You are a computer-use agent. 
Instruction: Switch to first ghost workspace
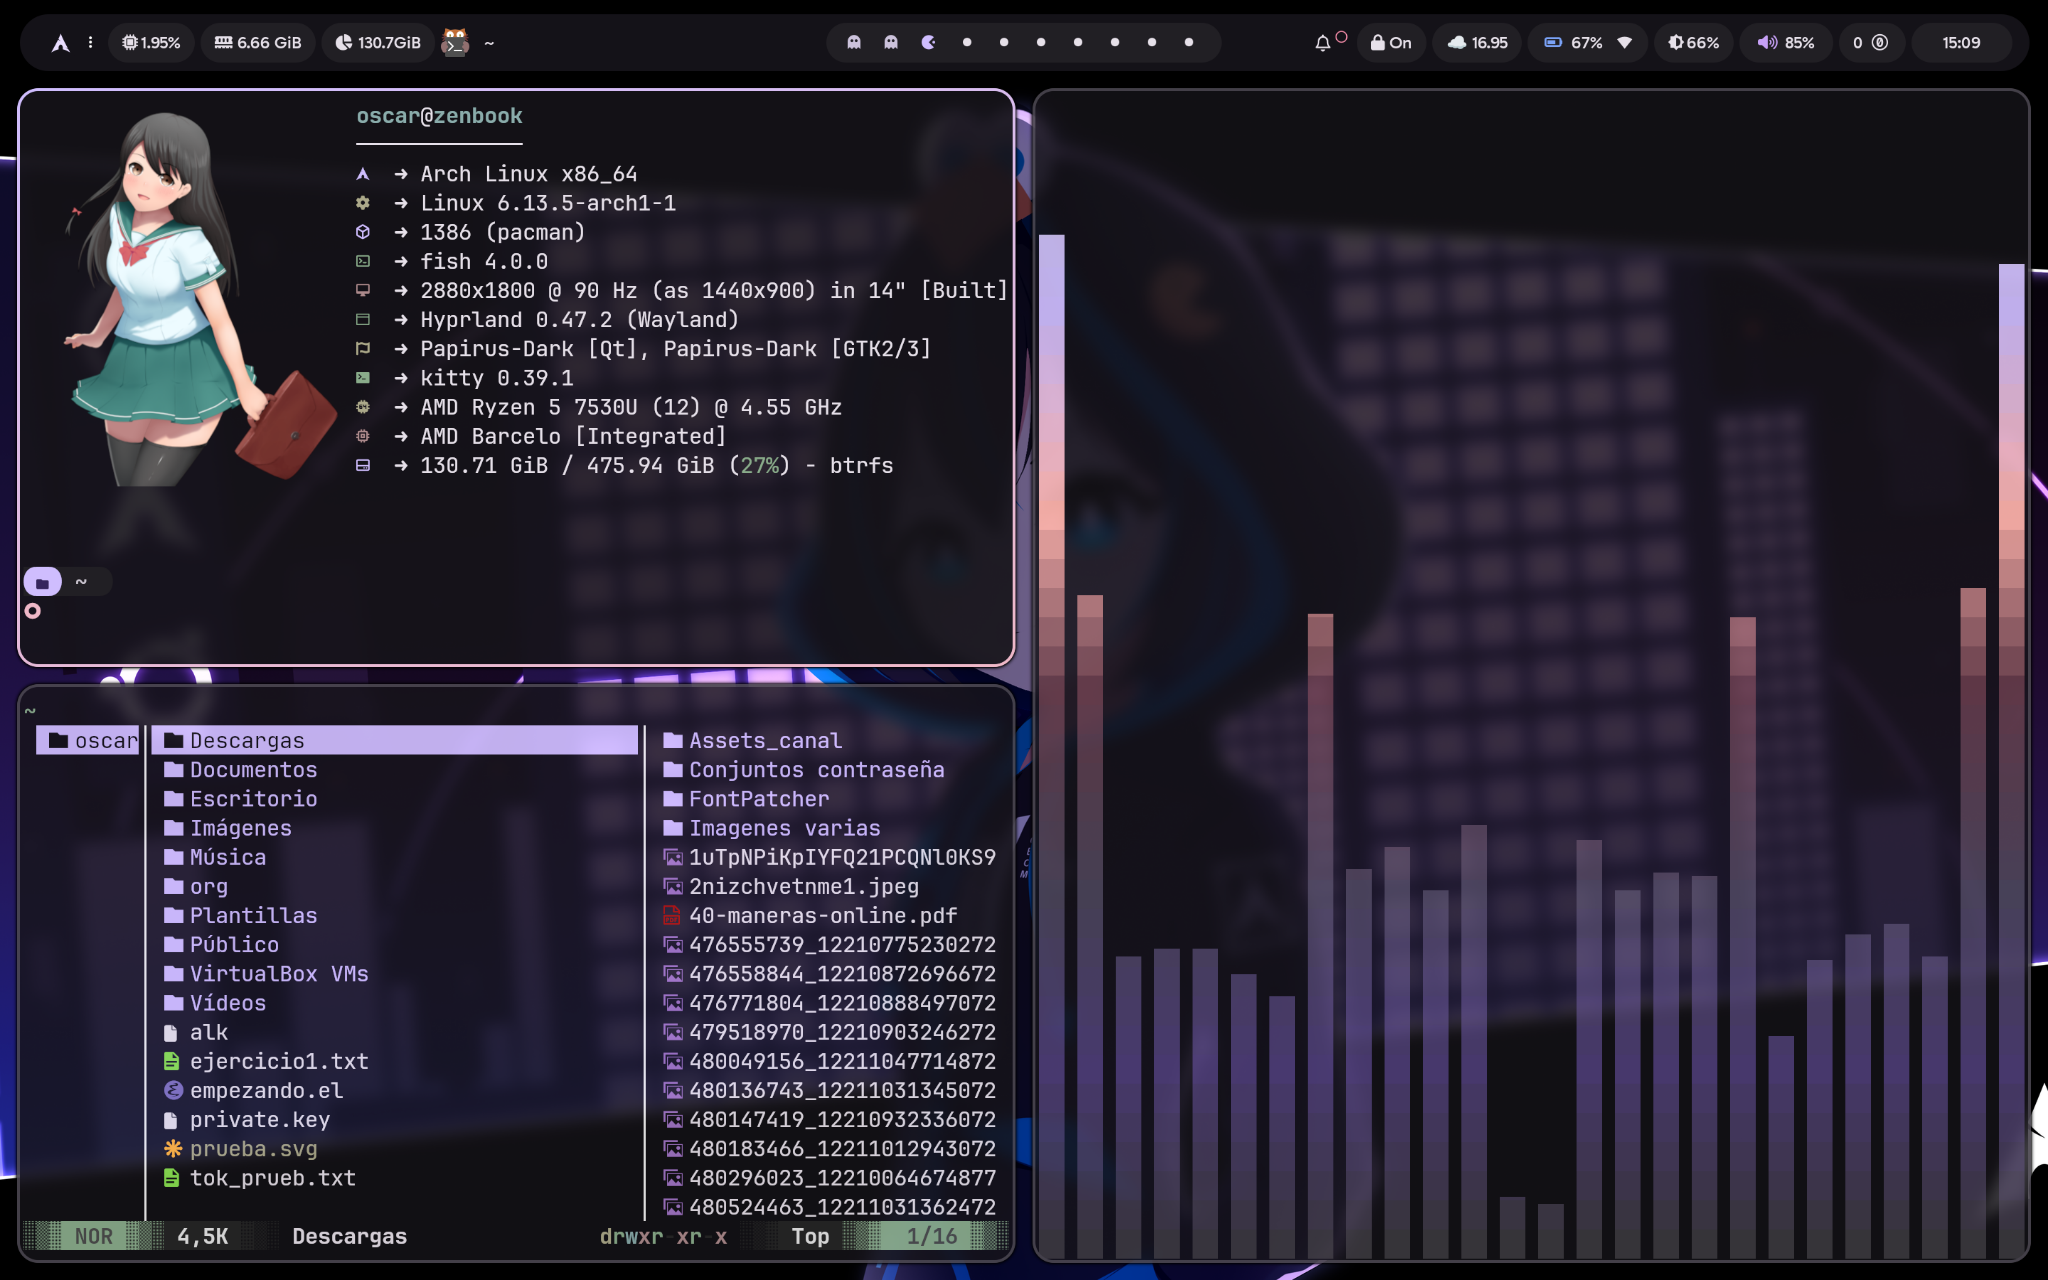[854, 43]
